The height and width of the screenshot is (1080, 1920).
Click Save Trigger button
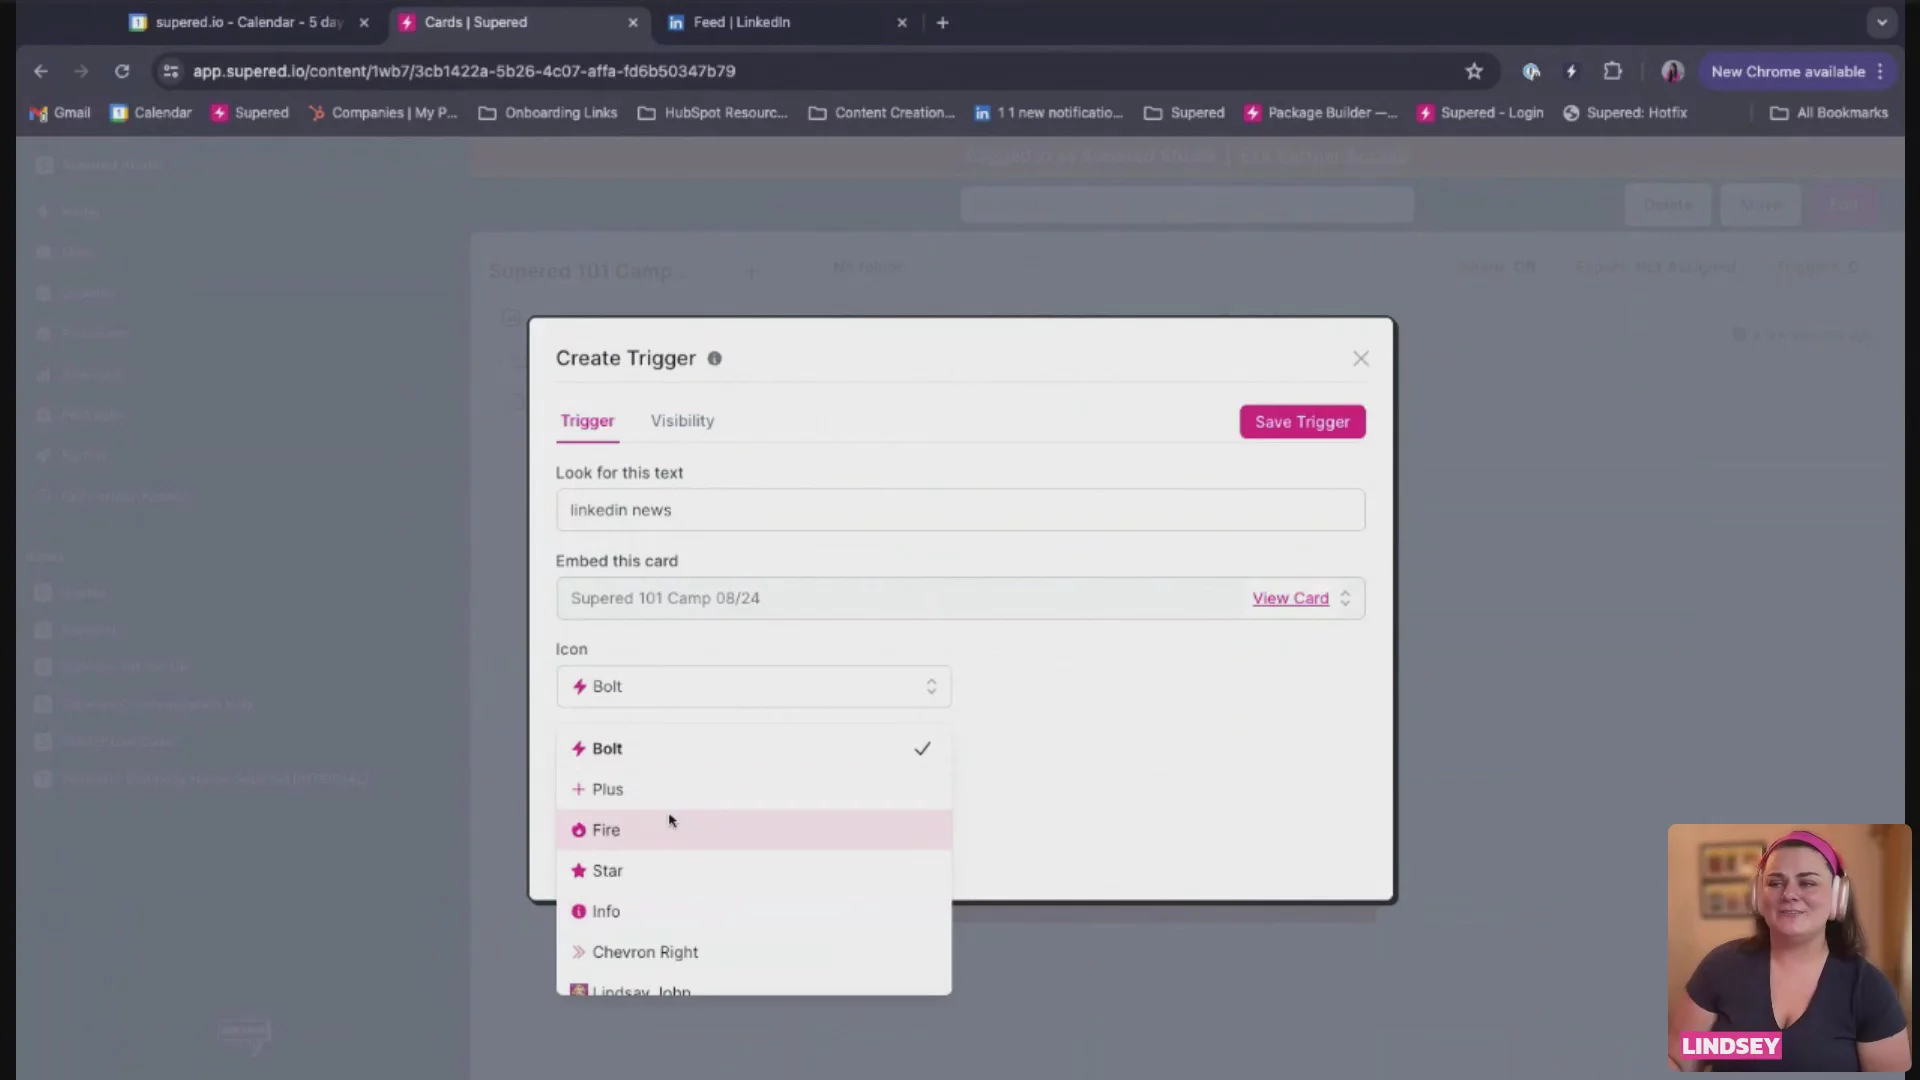pyautogui.click(x=1302, y=422)
